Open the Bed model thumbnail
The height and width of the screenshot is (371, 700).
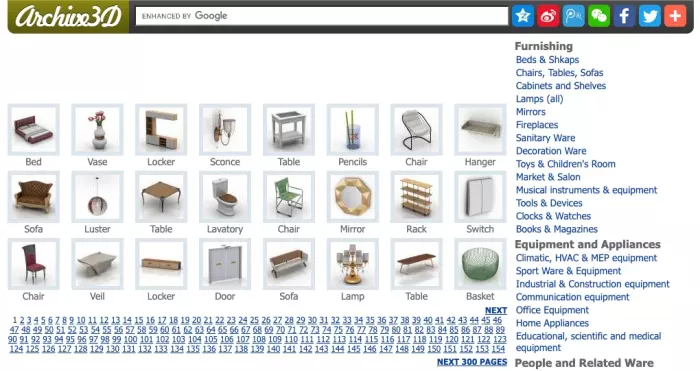[33, 129]
